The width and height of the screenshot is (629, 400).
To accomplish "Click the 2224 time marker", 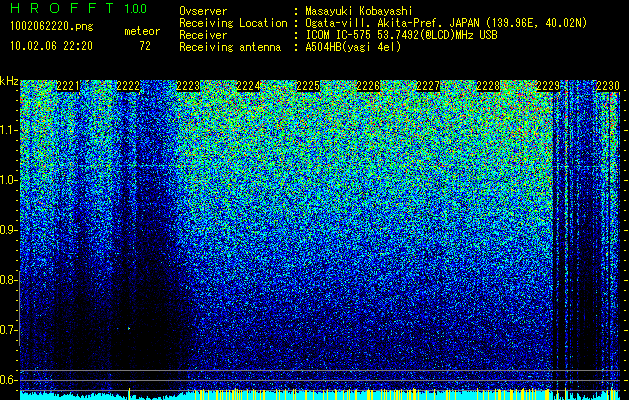I will coord(248,86).
